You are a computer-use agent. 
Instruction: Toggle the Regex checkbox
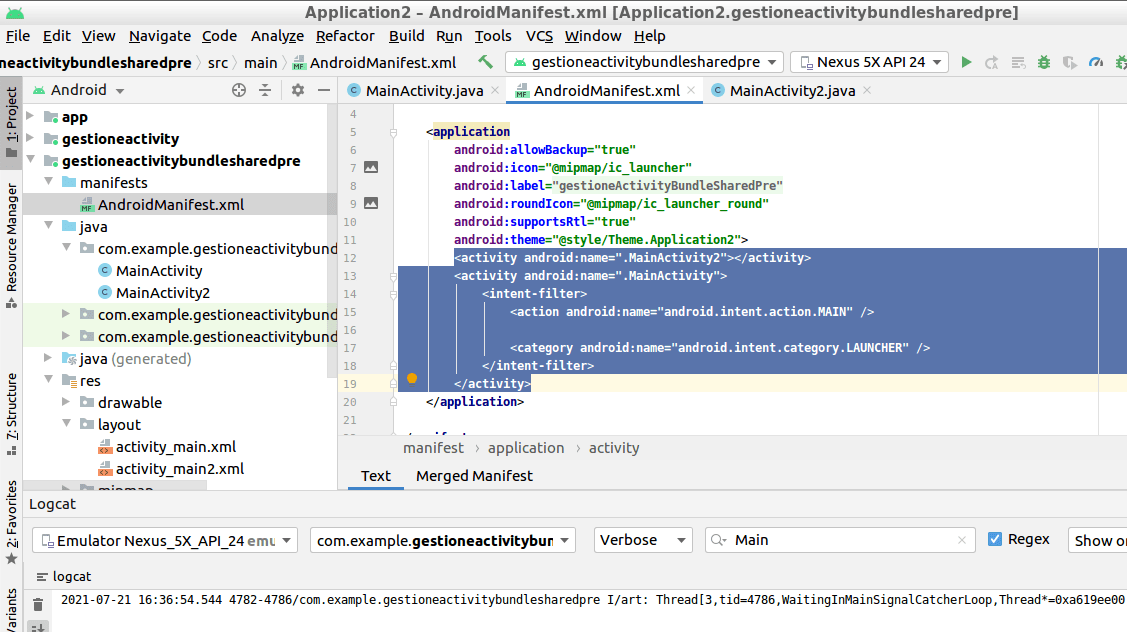tap(995, 539)
